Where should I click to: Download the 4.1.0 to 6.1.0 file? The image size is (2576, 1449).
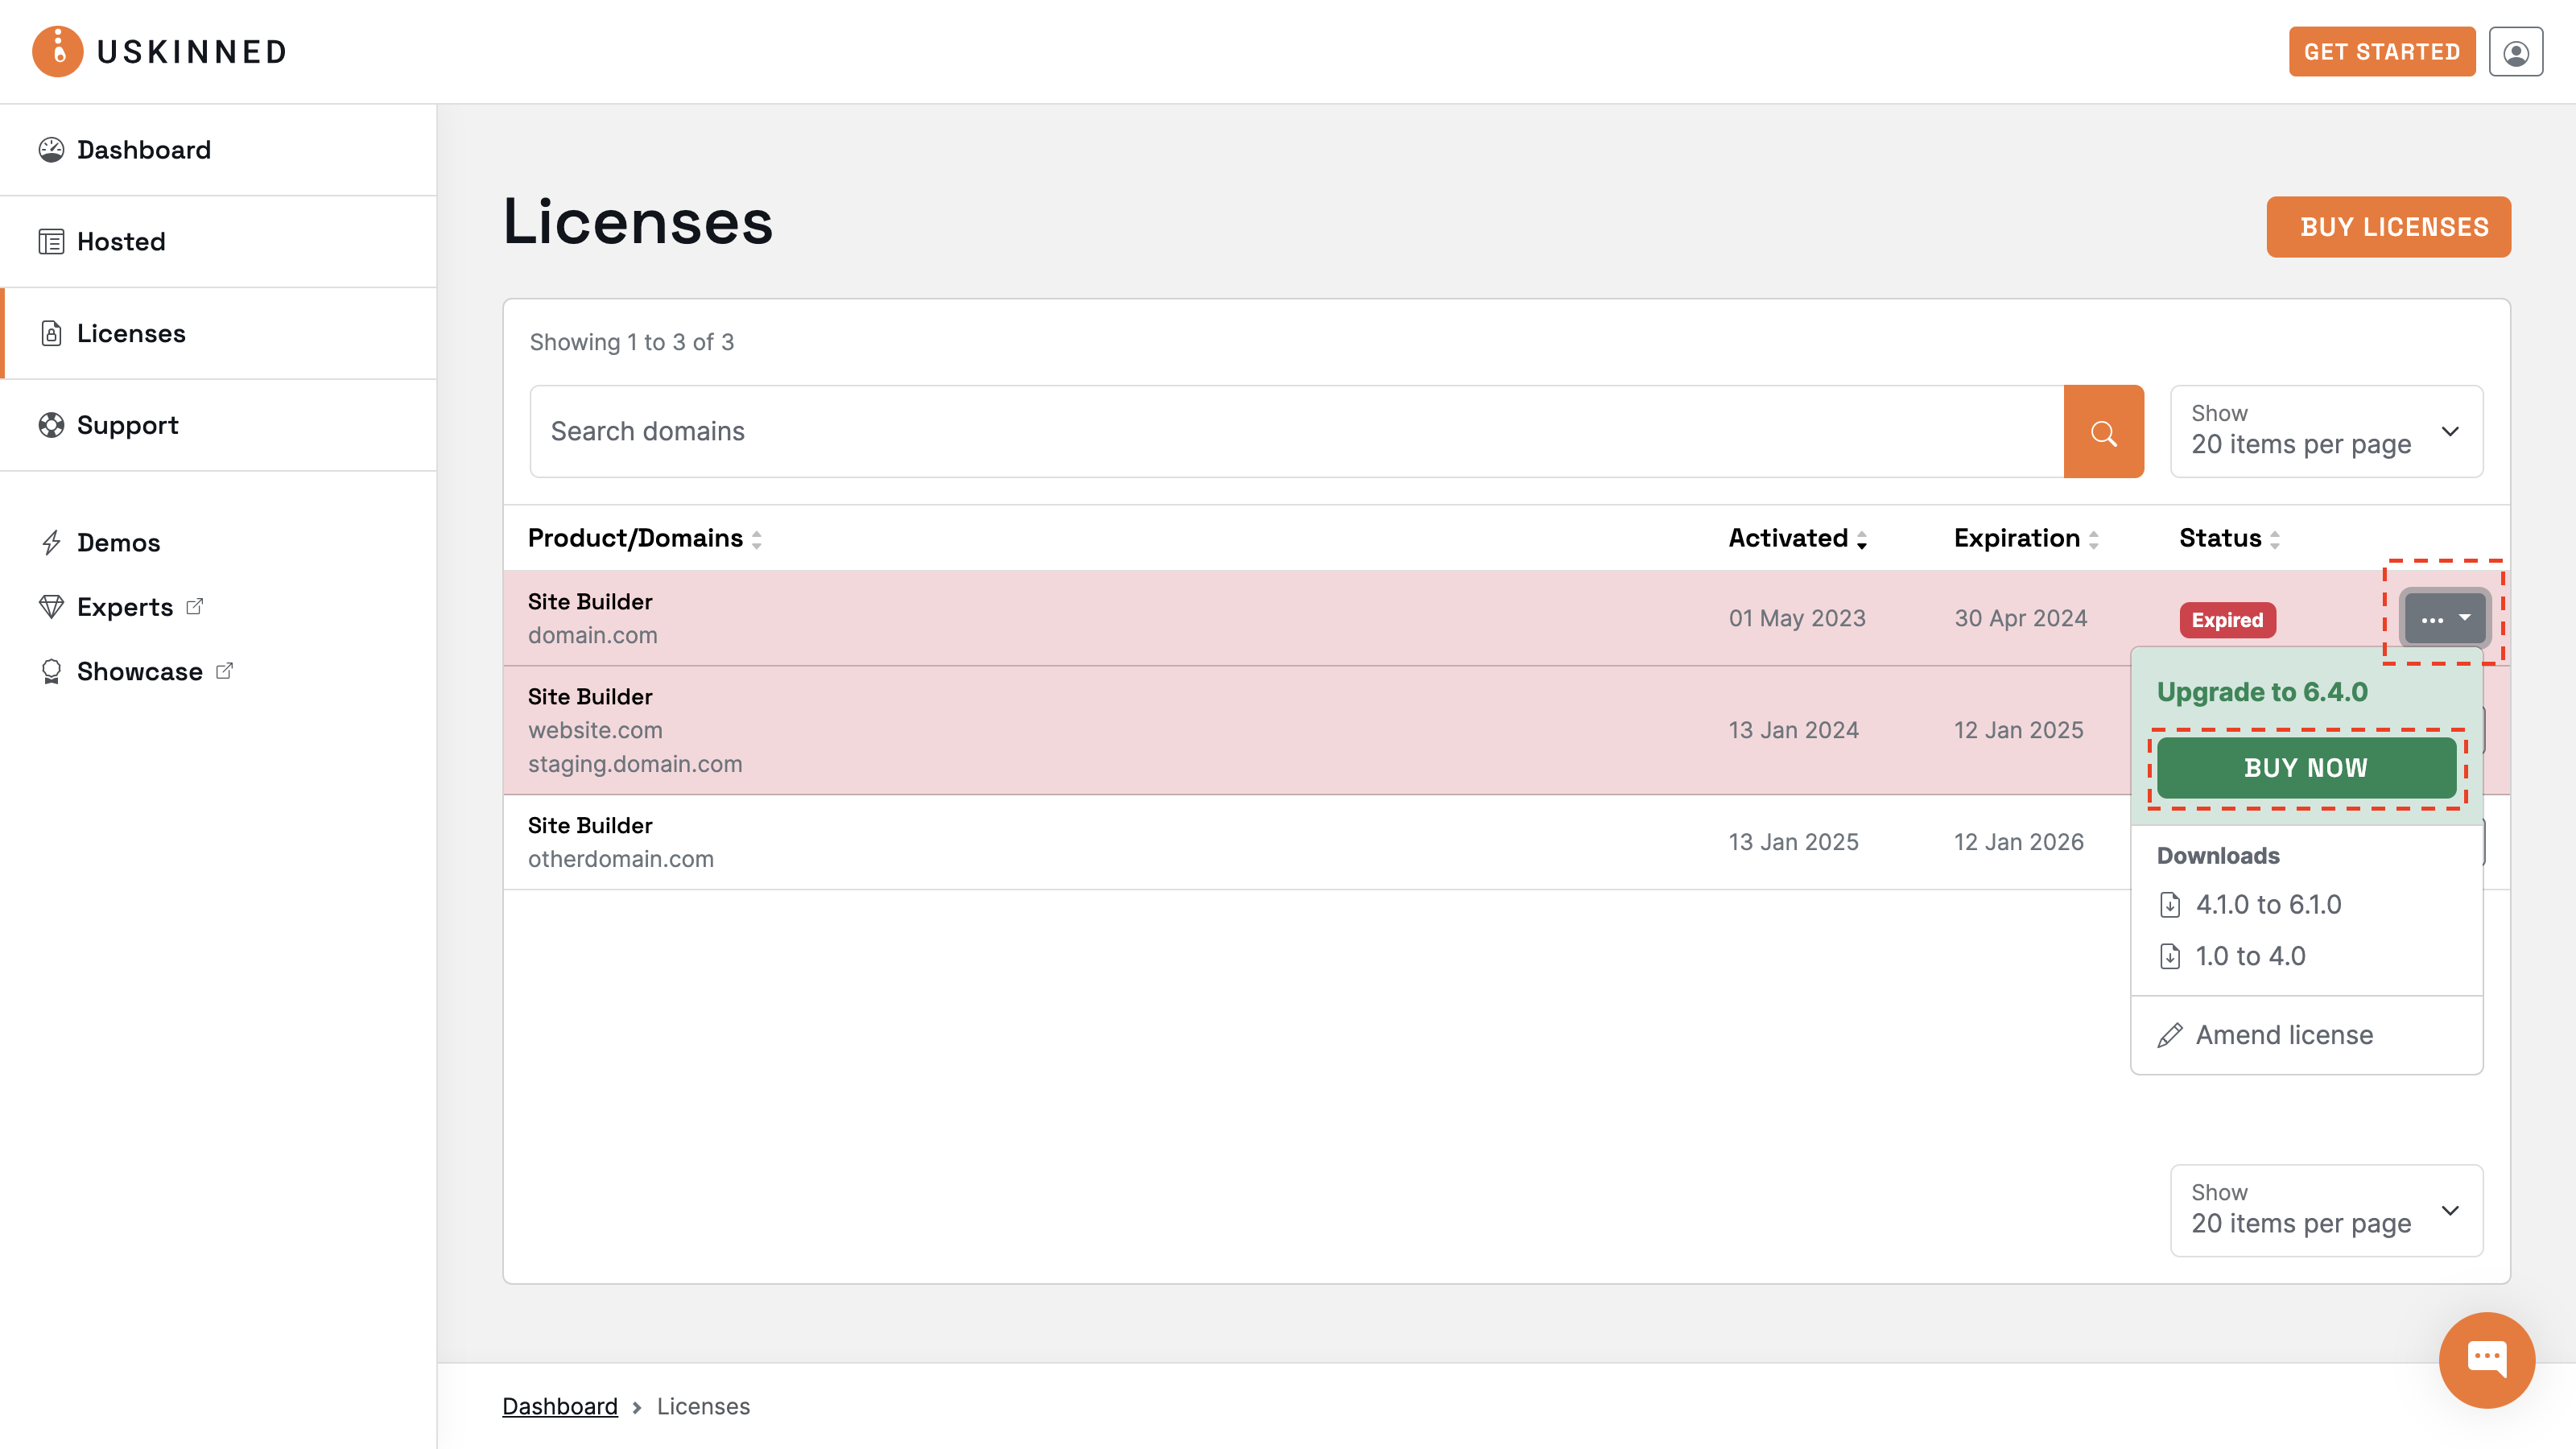click(x=2267, y=905)
